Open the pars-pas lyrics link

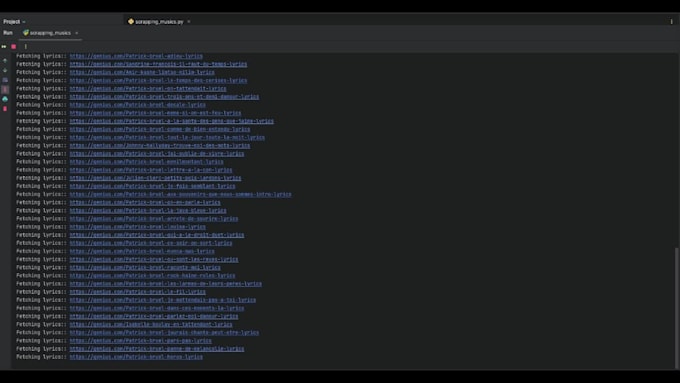click(x=141, y=340)
